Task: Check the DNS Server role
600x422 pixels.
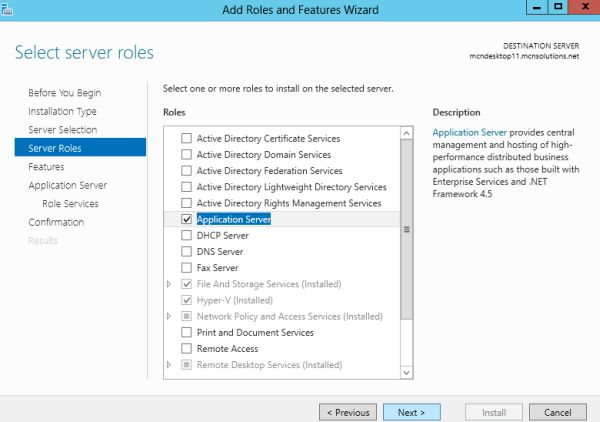Action: pos(186,252)
